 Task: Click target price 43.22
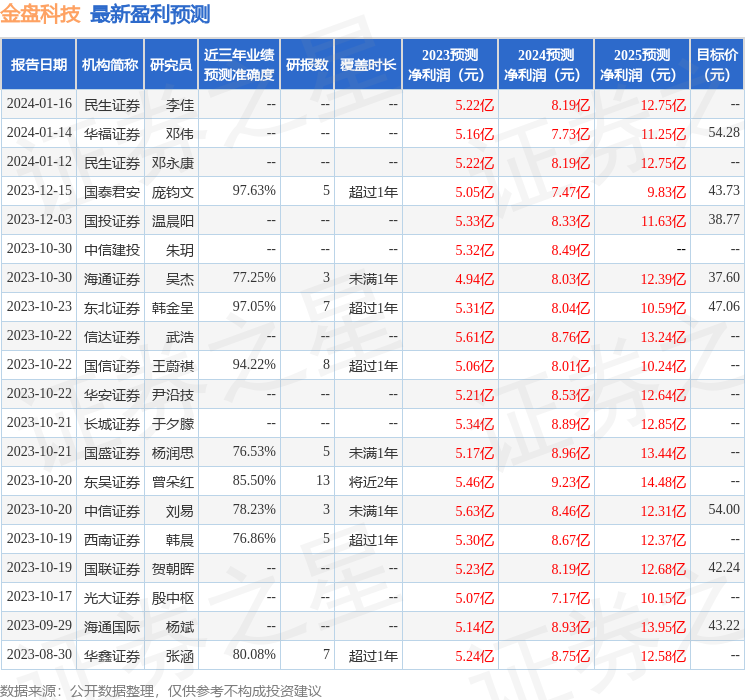click(724, 625)
